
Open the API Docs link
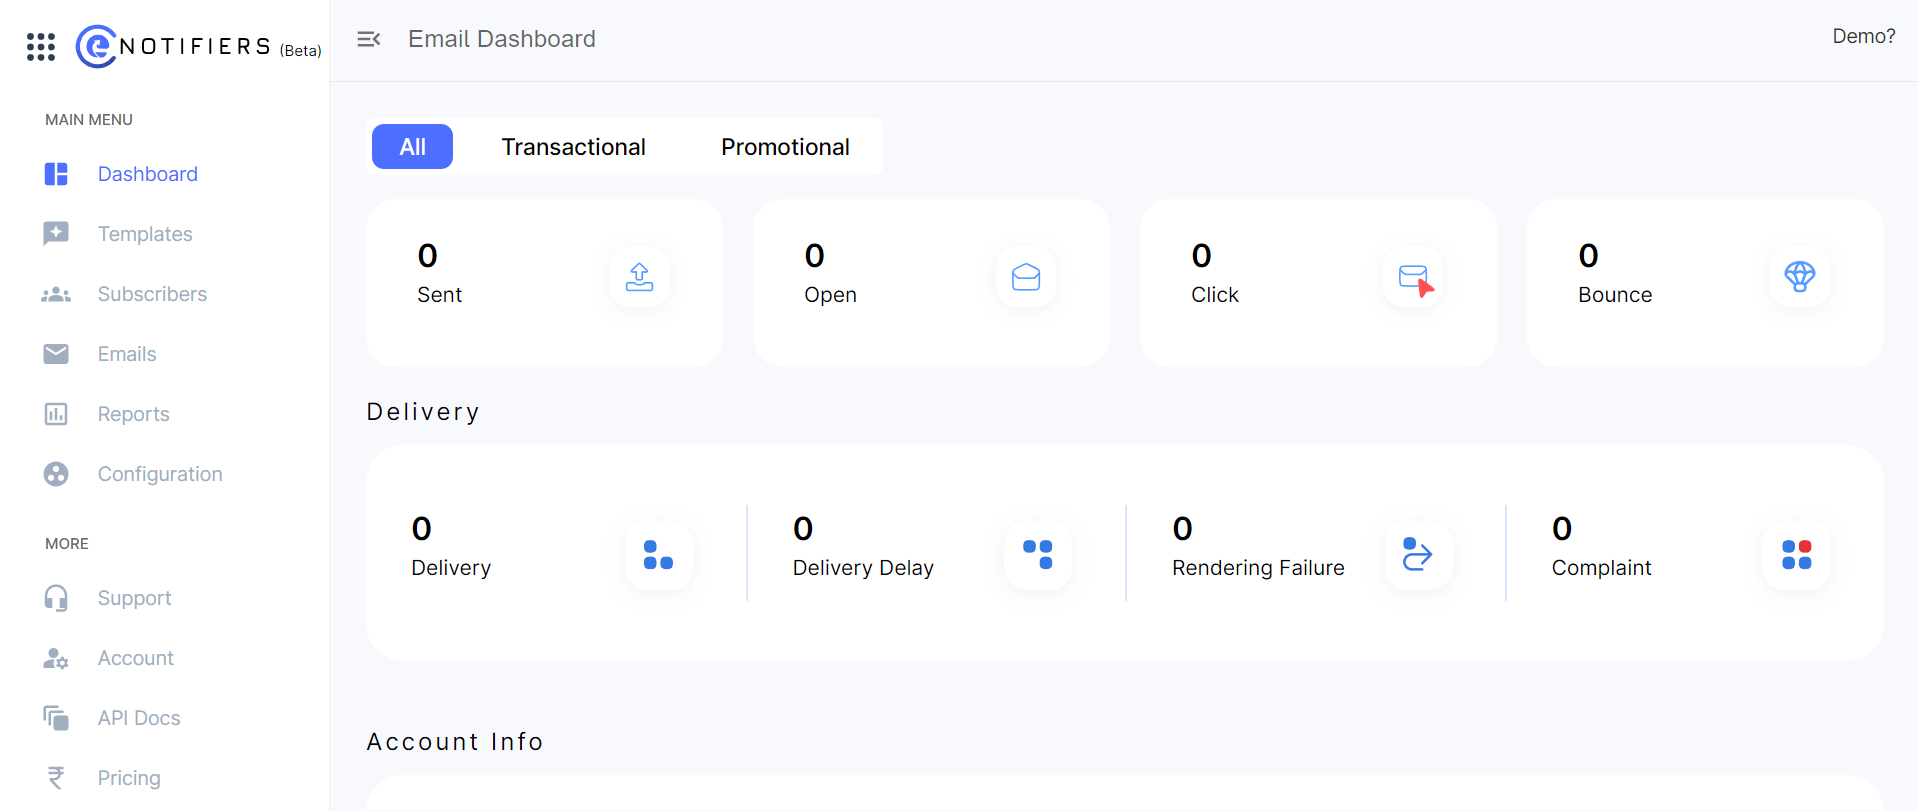click(x=139, y=718)
